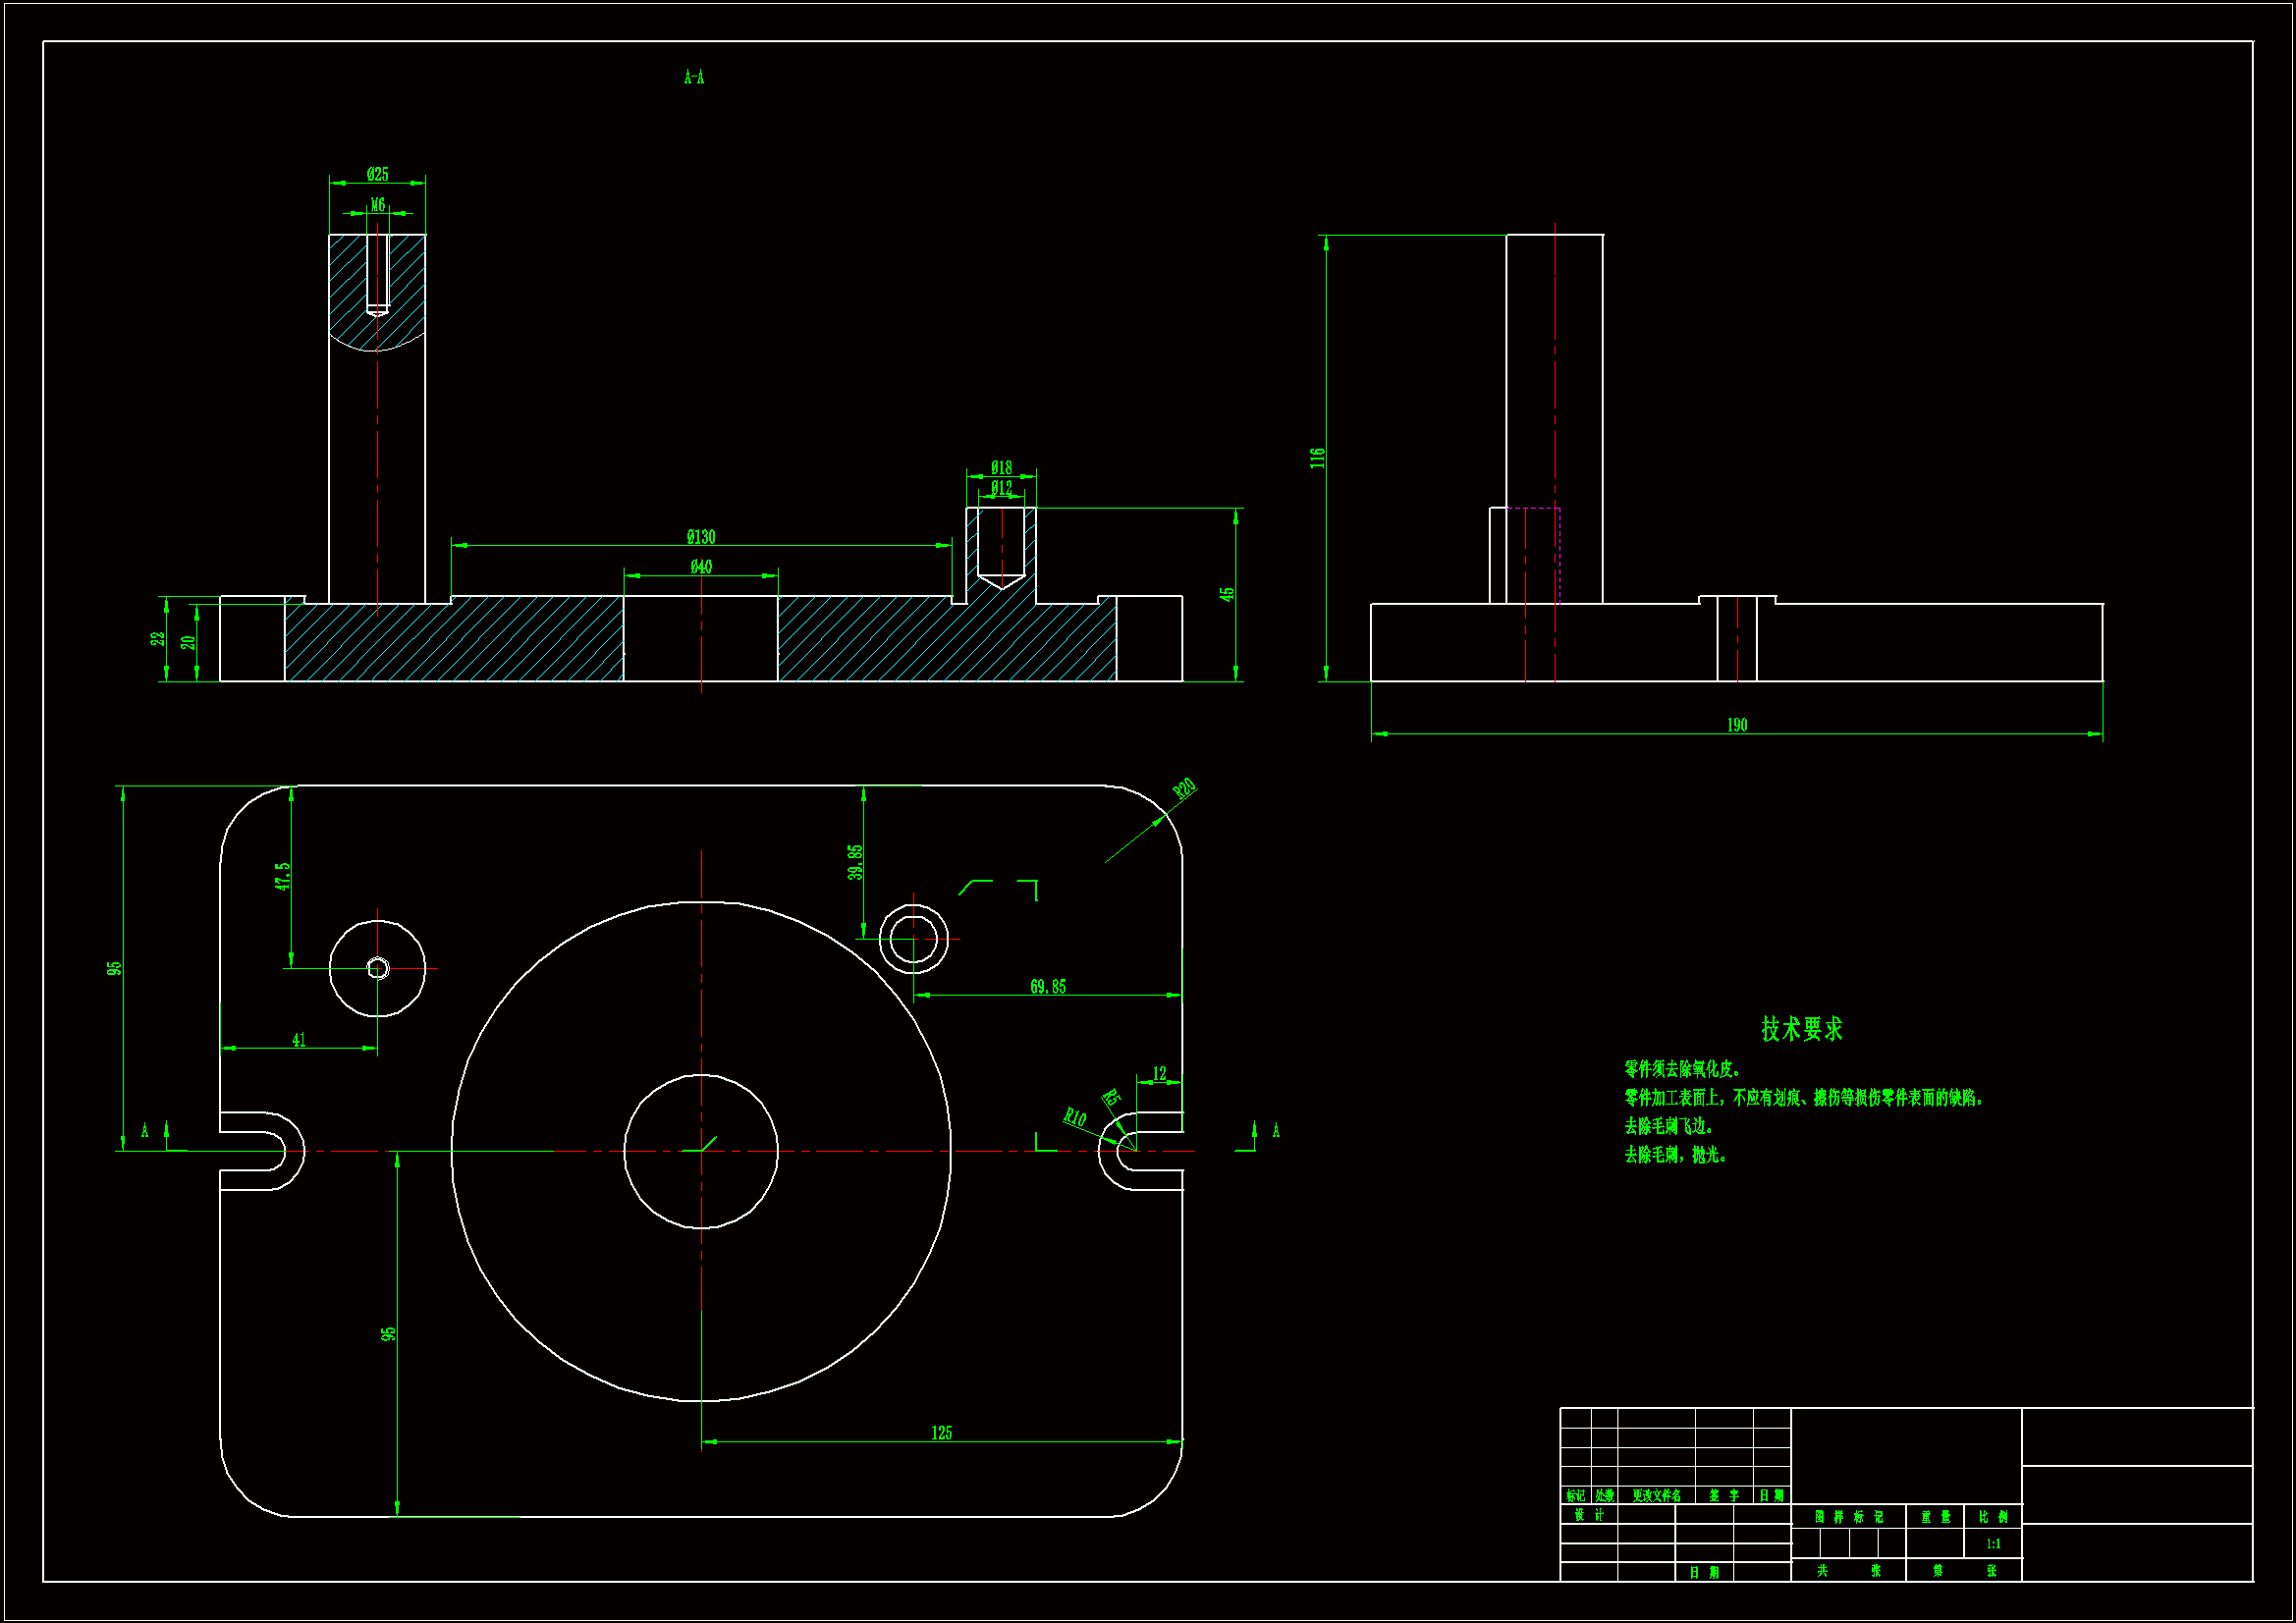Click the 69.85 dimension text

[1048, 987]
